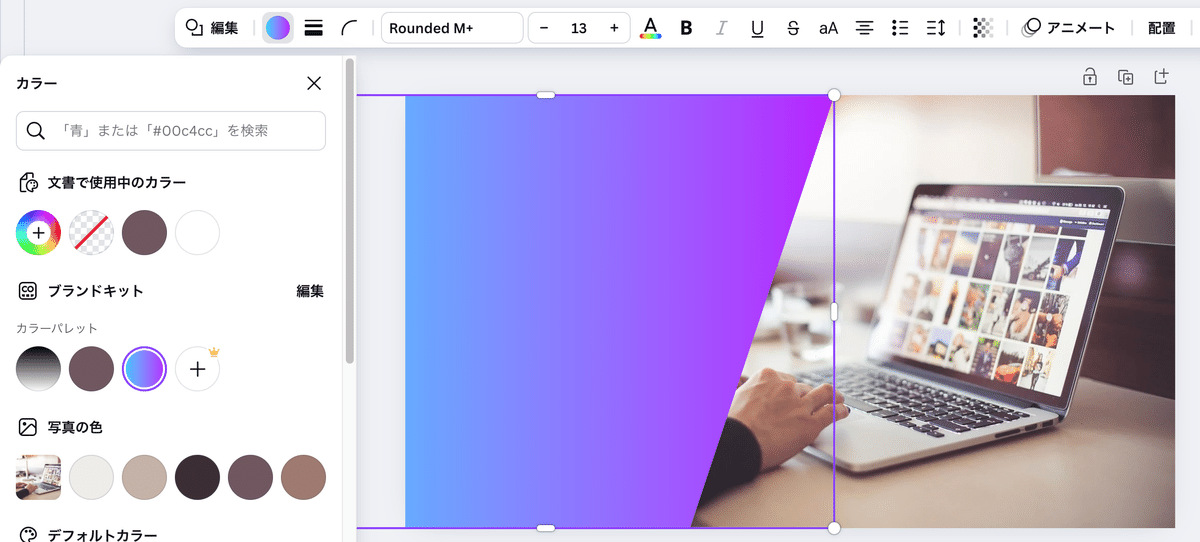The height and width of the screenshot is (542, 1200).
Task: Open the corner rounding icon
Action: point(349,28)
